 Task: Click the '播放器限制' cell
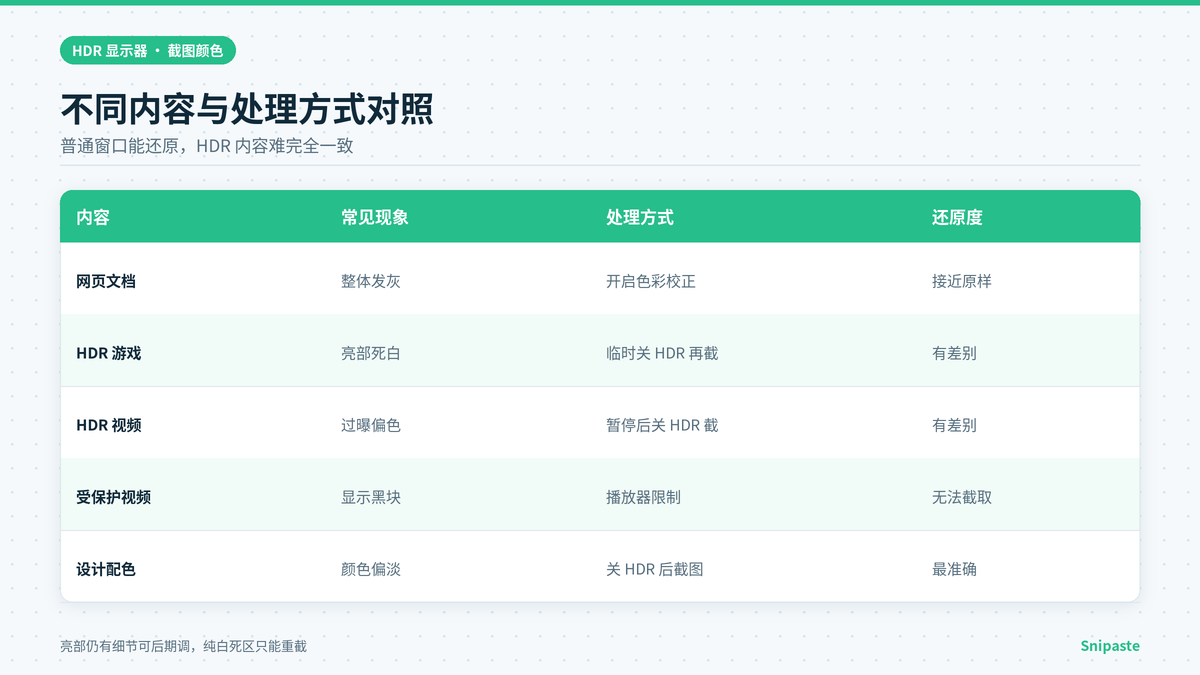(643, 497)
